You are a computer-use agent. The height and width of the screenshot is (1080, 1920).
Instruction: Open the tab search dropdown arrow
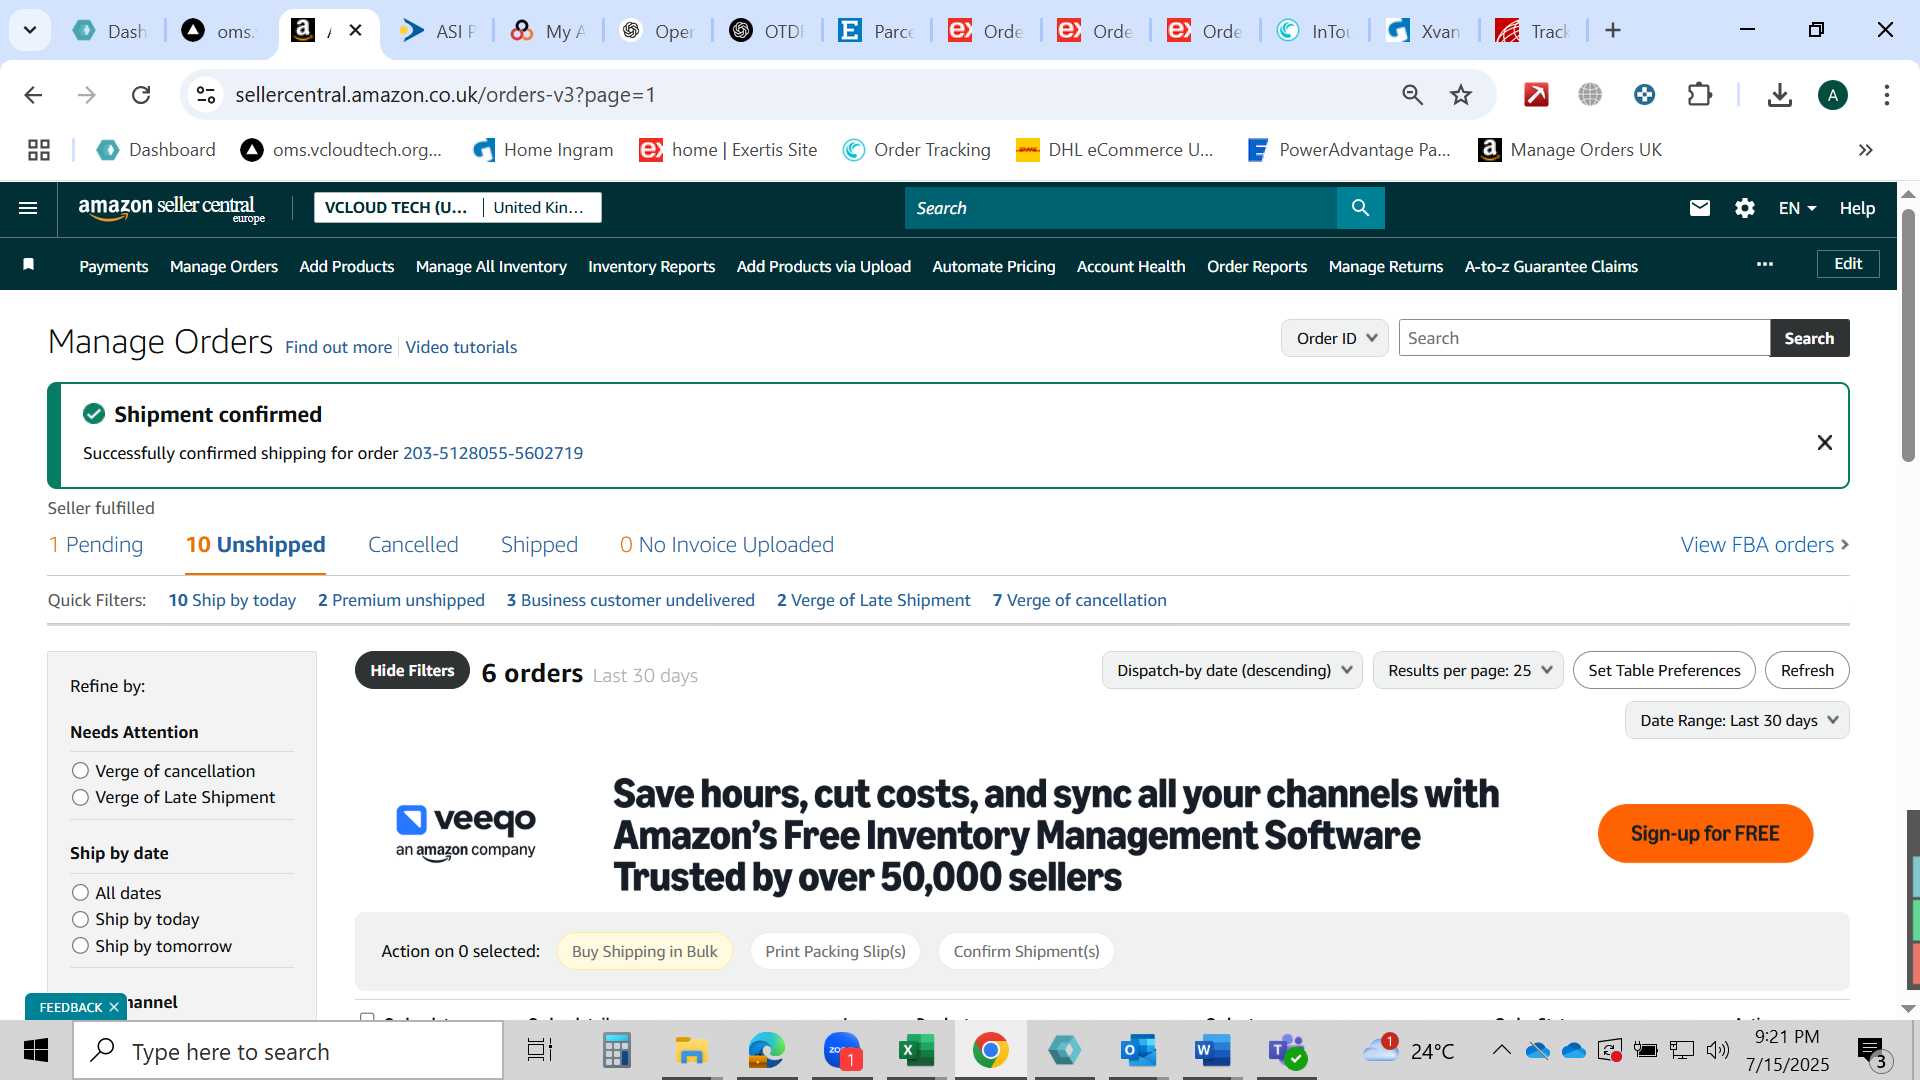click(x=30, y=31)
